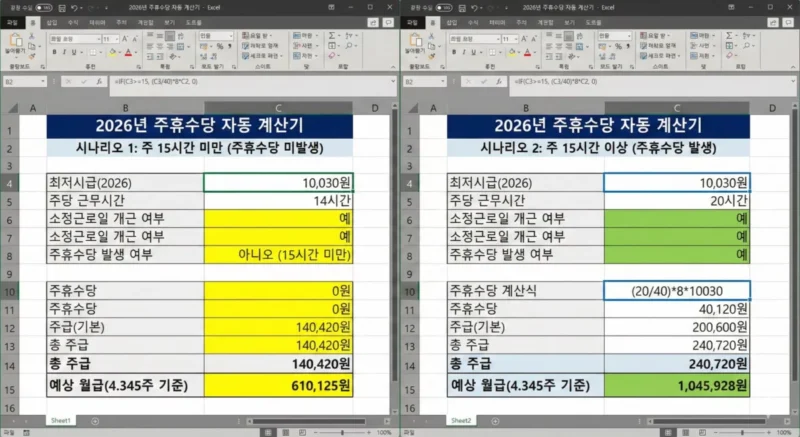Decrease font size in left window
This screenshot has width=800, height=437.
coord(135,39)
